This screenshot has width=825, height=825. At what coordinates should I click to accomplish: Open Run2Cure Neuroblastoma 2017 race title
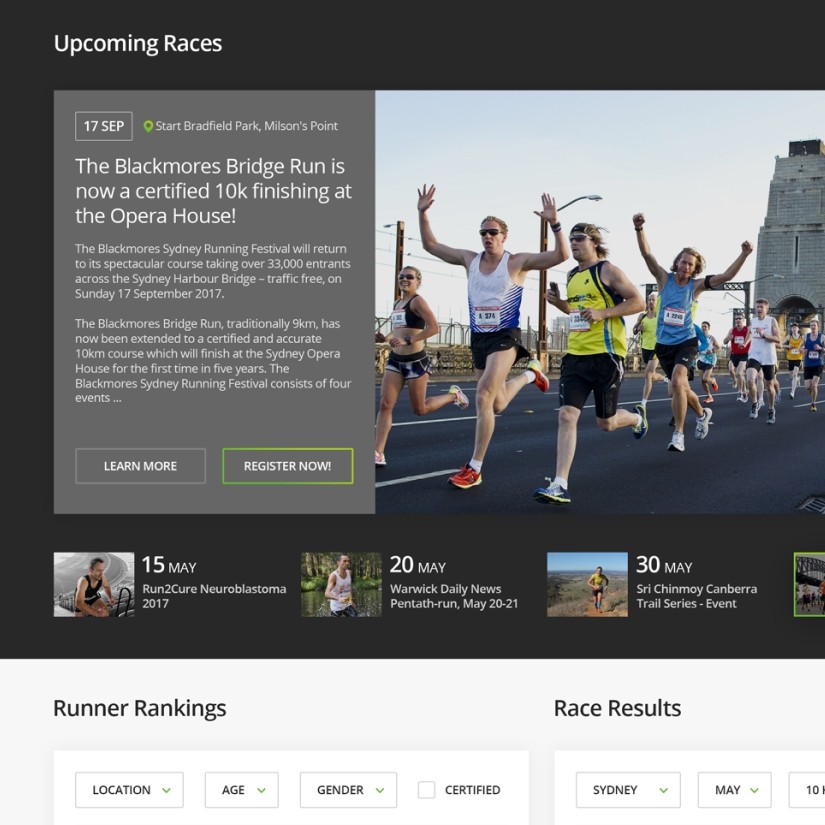pyautogui.click(x=214, y=596)
